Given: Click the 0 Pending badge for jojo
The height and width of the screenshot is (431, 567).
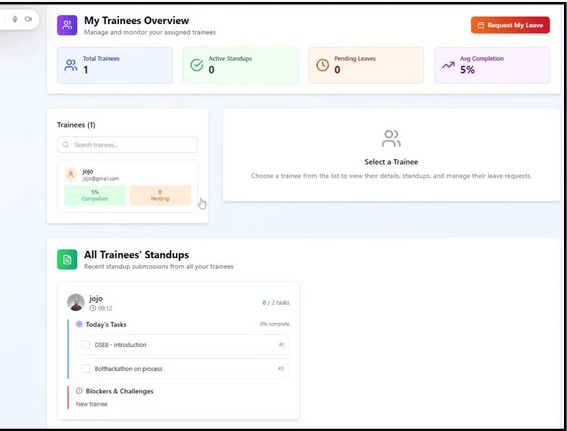Looking at the screenshot, I should click(x=160, y=196).
